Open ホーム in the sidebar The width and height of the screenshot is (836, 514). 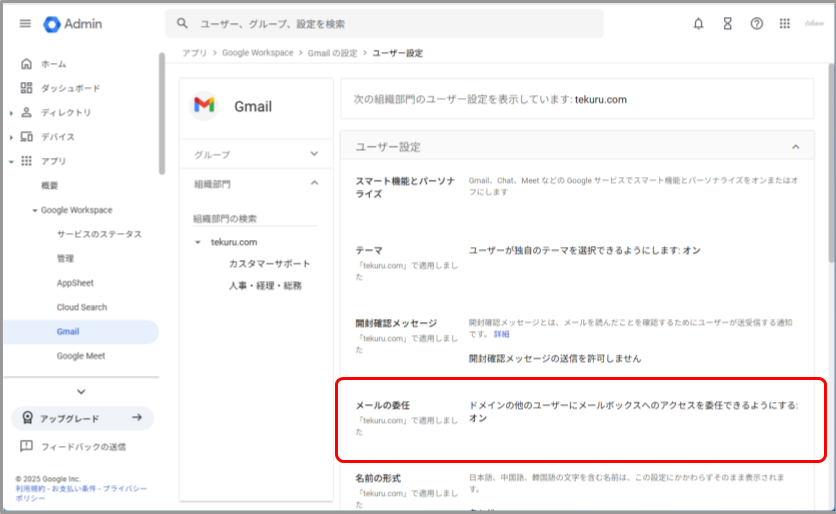pyautogui.click(x=54, y=64)
